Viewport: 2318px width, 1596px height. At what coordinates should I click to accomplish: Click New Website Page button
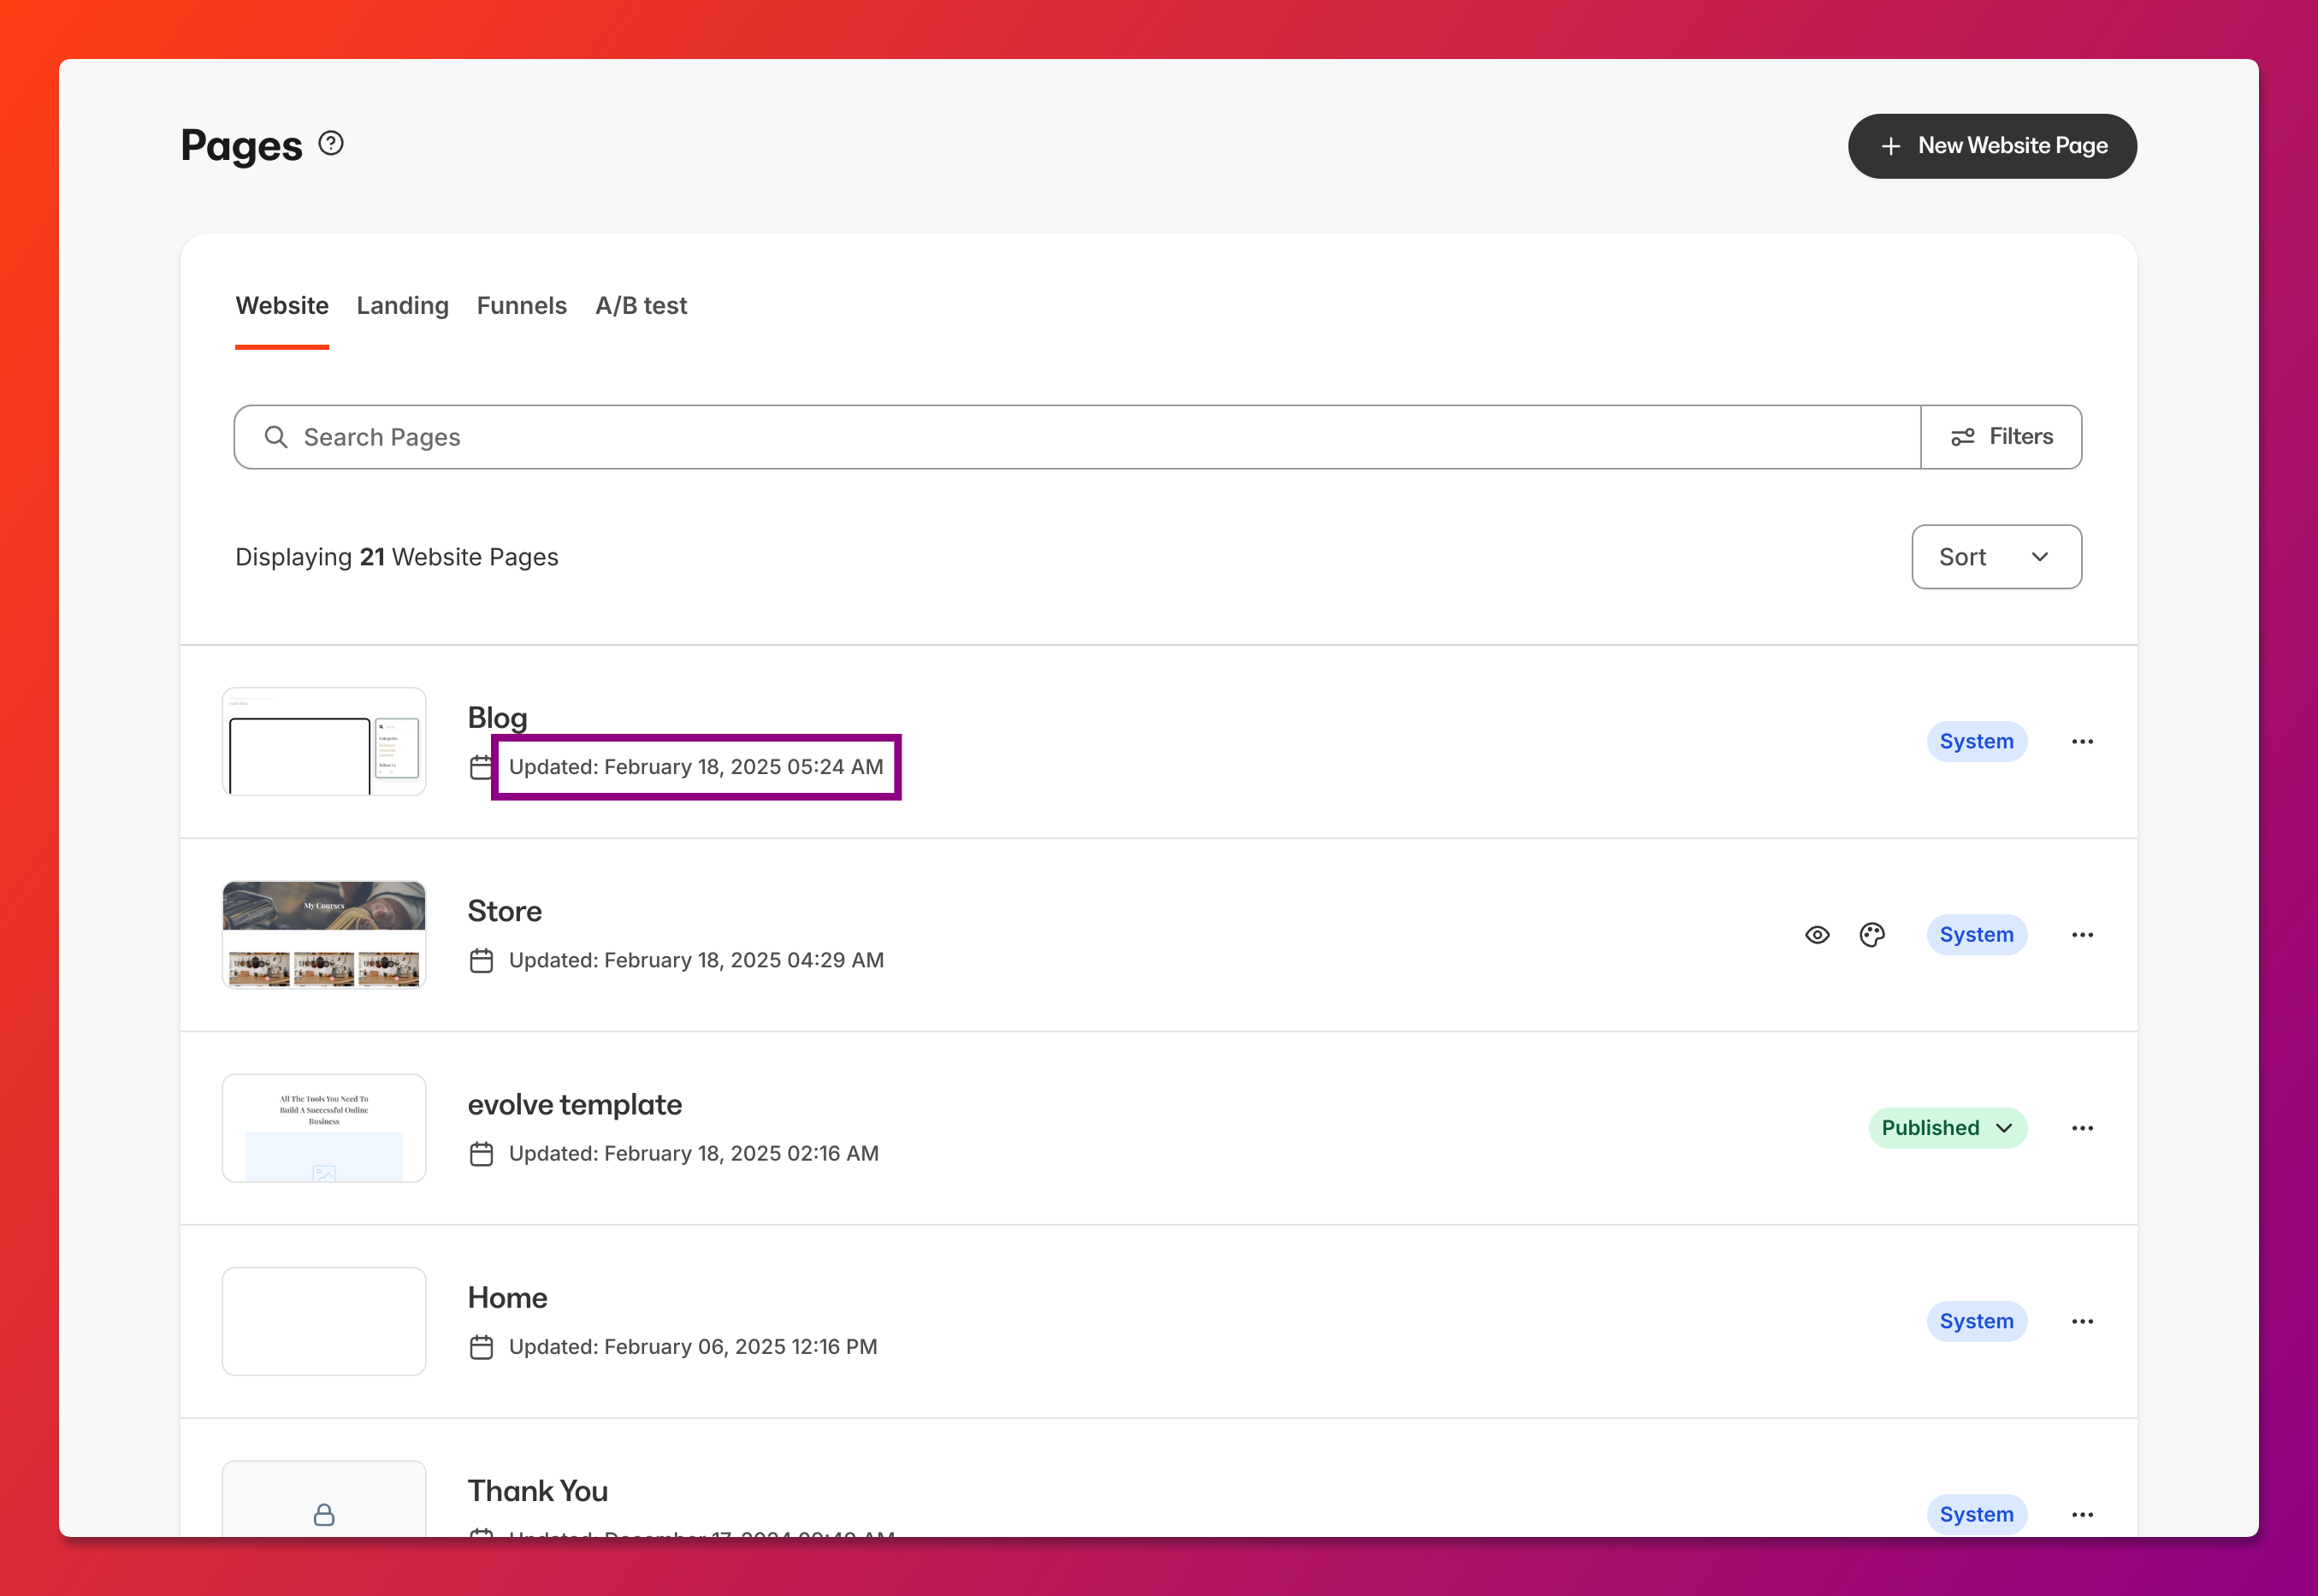pos(1992,146)
